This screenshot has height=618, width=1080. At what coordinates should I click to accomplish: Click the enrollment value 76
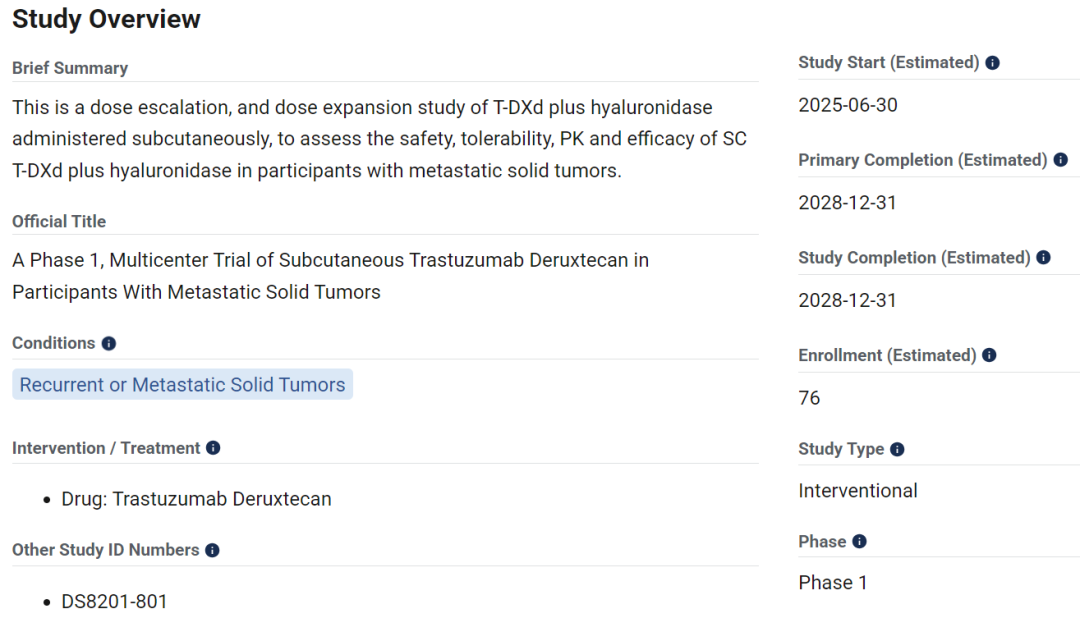[x=809, y=398]
